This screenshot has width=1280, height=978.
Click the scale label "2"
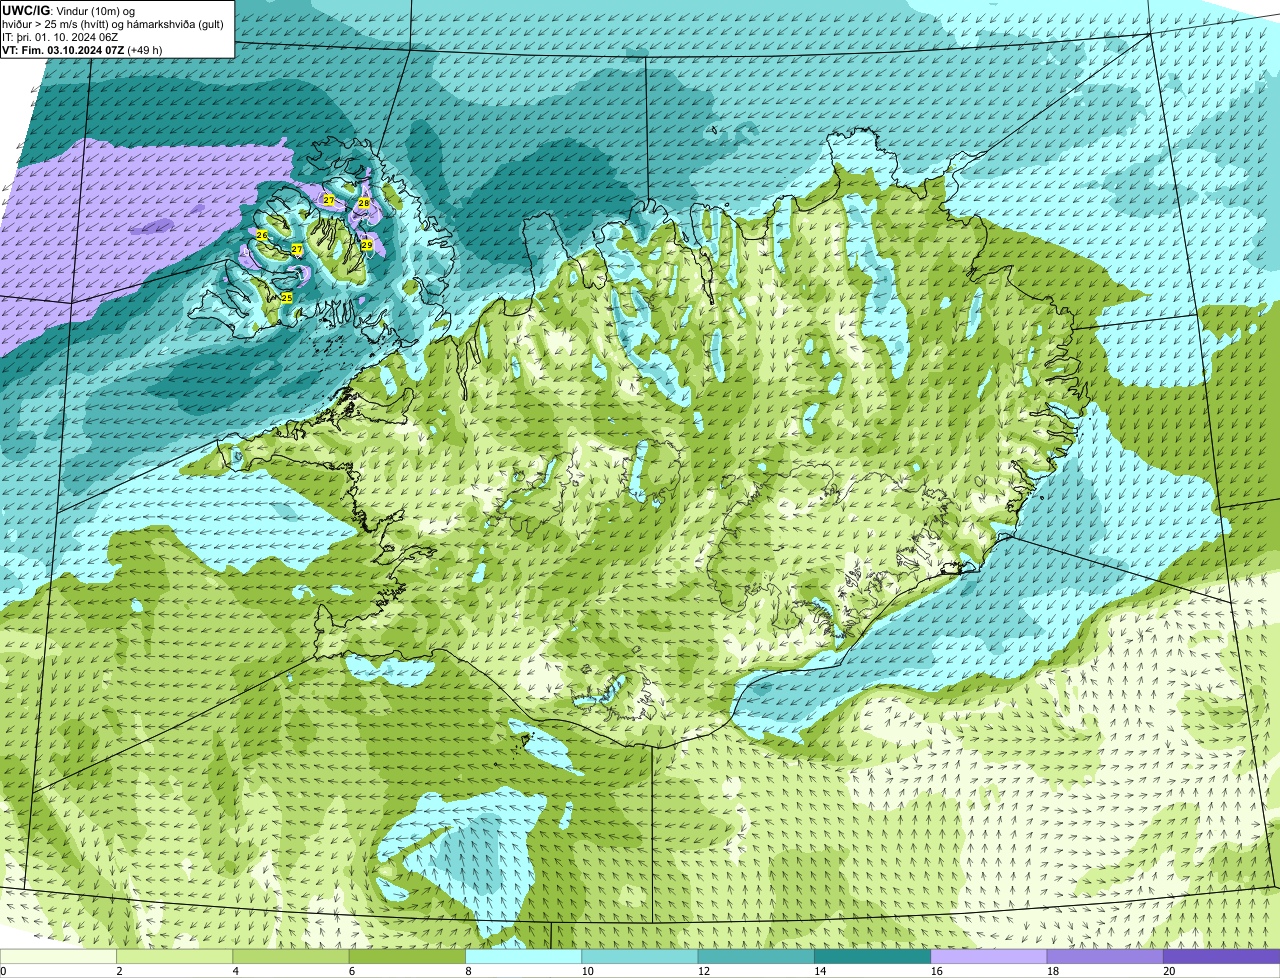(119, 971)
